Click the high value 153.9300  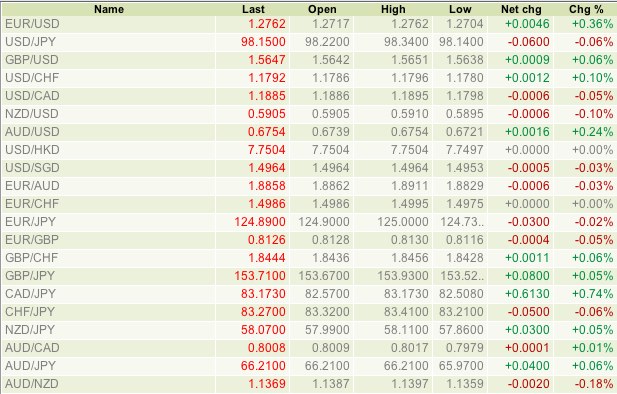(403, 276)
